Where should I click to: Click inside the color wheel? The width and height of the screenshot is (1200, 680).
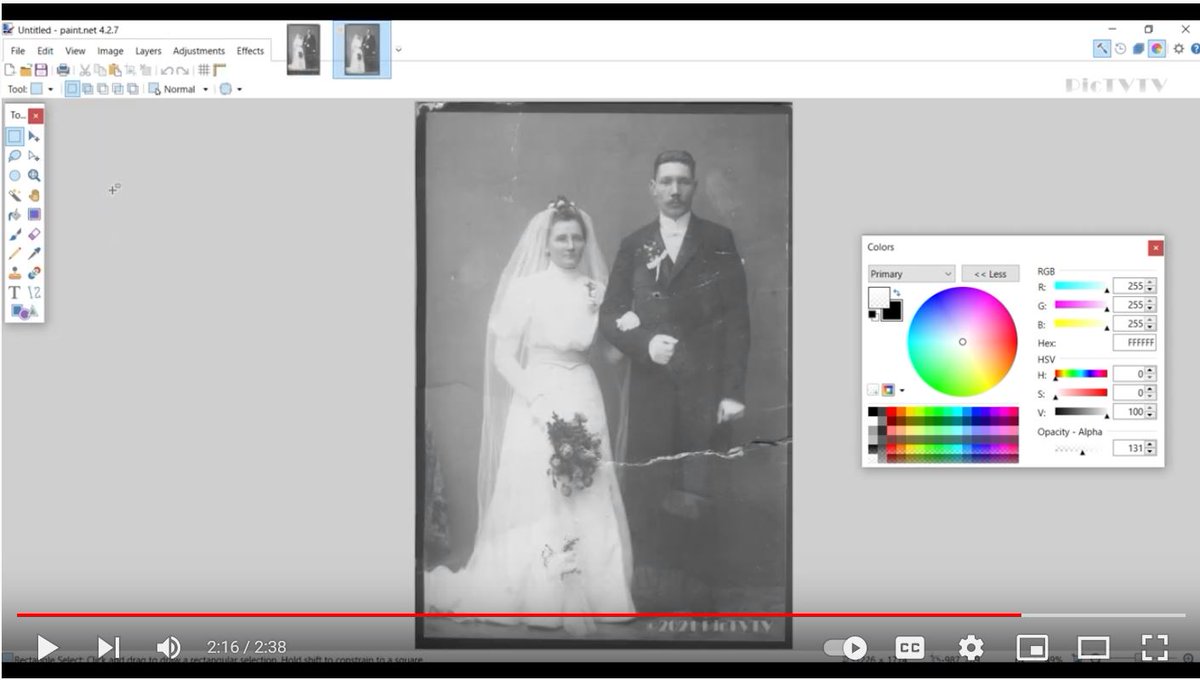(x=962, y=342)
